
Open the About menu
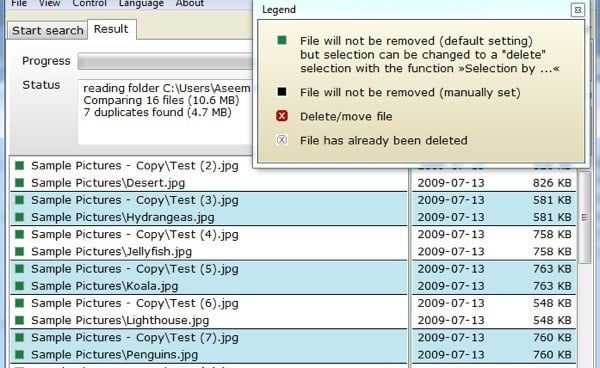point(190,3)
